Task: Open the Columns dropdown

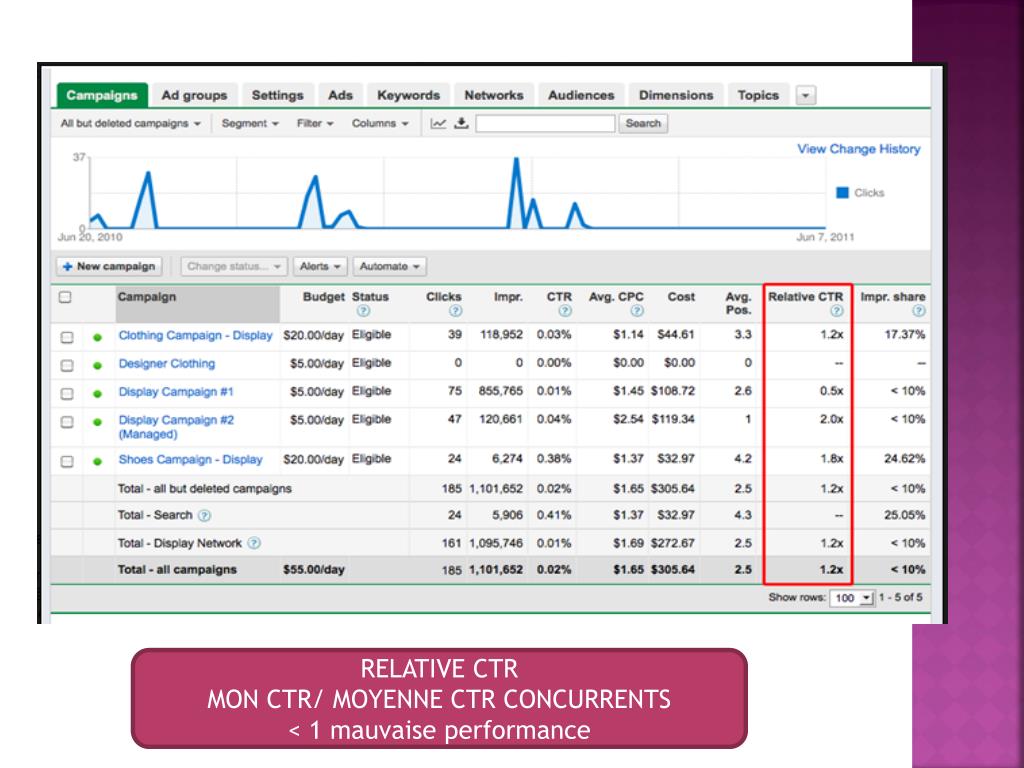Action: click(380, 123)
